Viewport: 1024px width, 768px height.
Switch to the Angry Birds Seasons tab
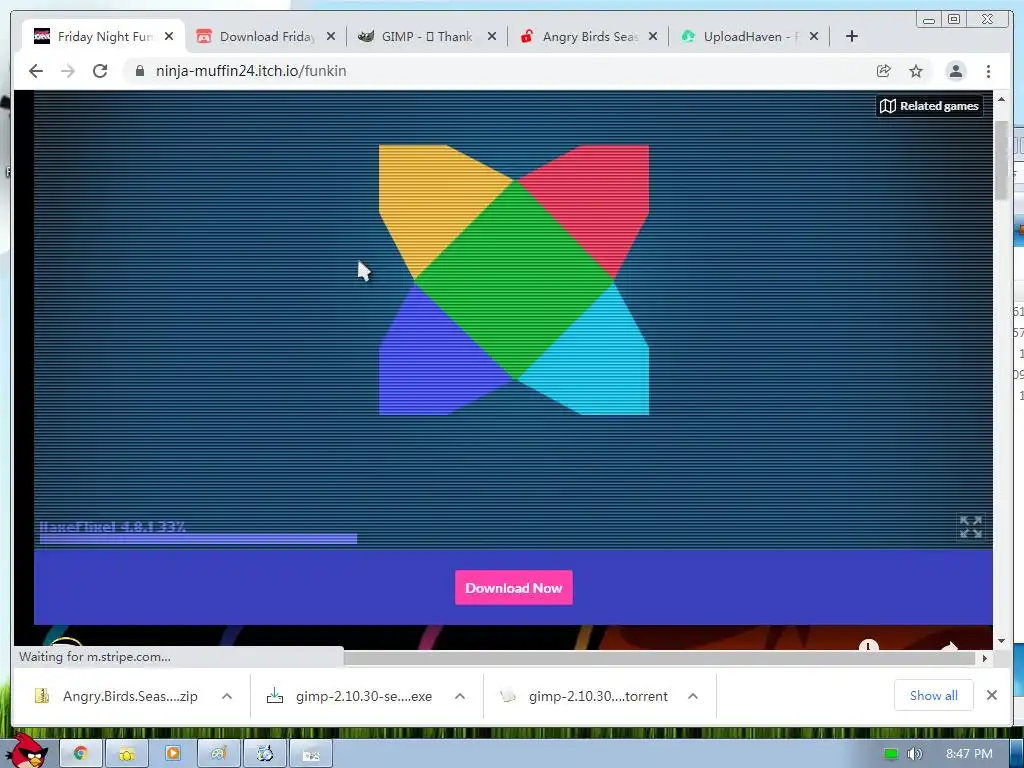pyautogui.click(x=589, y=37)
